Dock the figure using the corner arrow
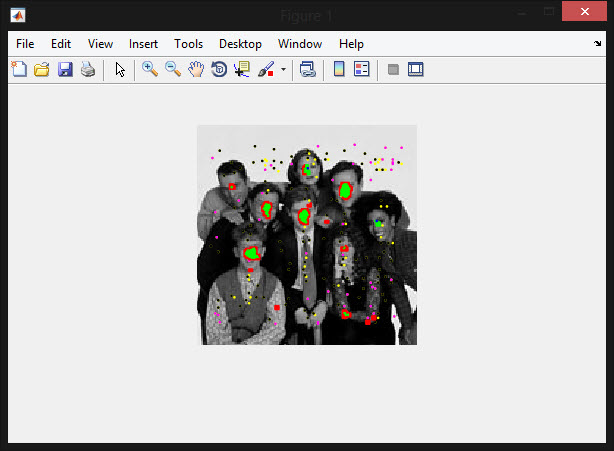614x451 pixels. coord(597,43)
